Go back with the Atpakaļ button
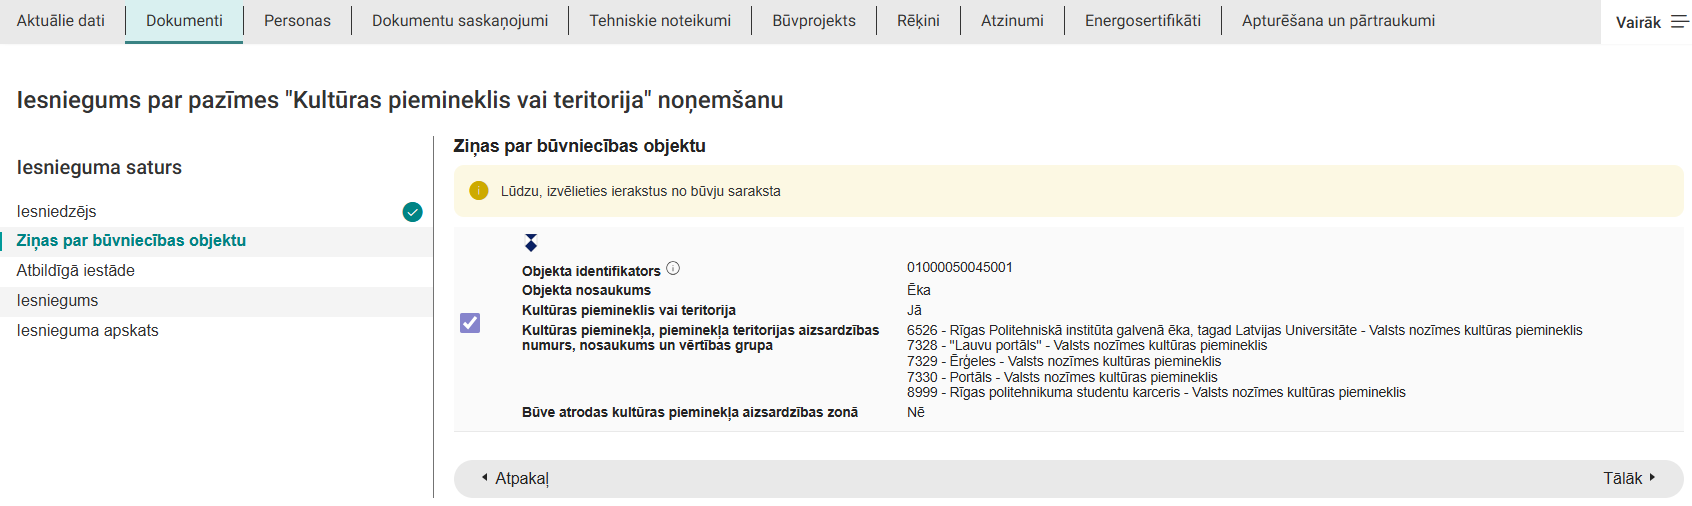Viewport: 1692px width, 506px height. (x=515, y=479)
